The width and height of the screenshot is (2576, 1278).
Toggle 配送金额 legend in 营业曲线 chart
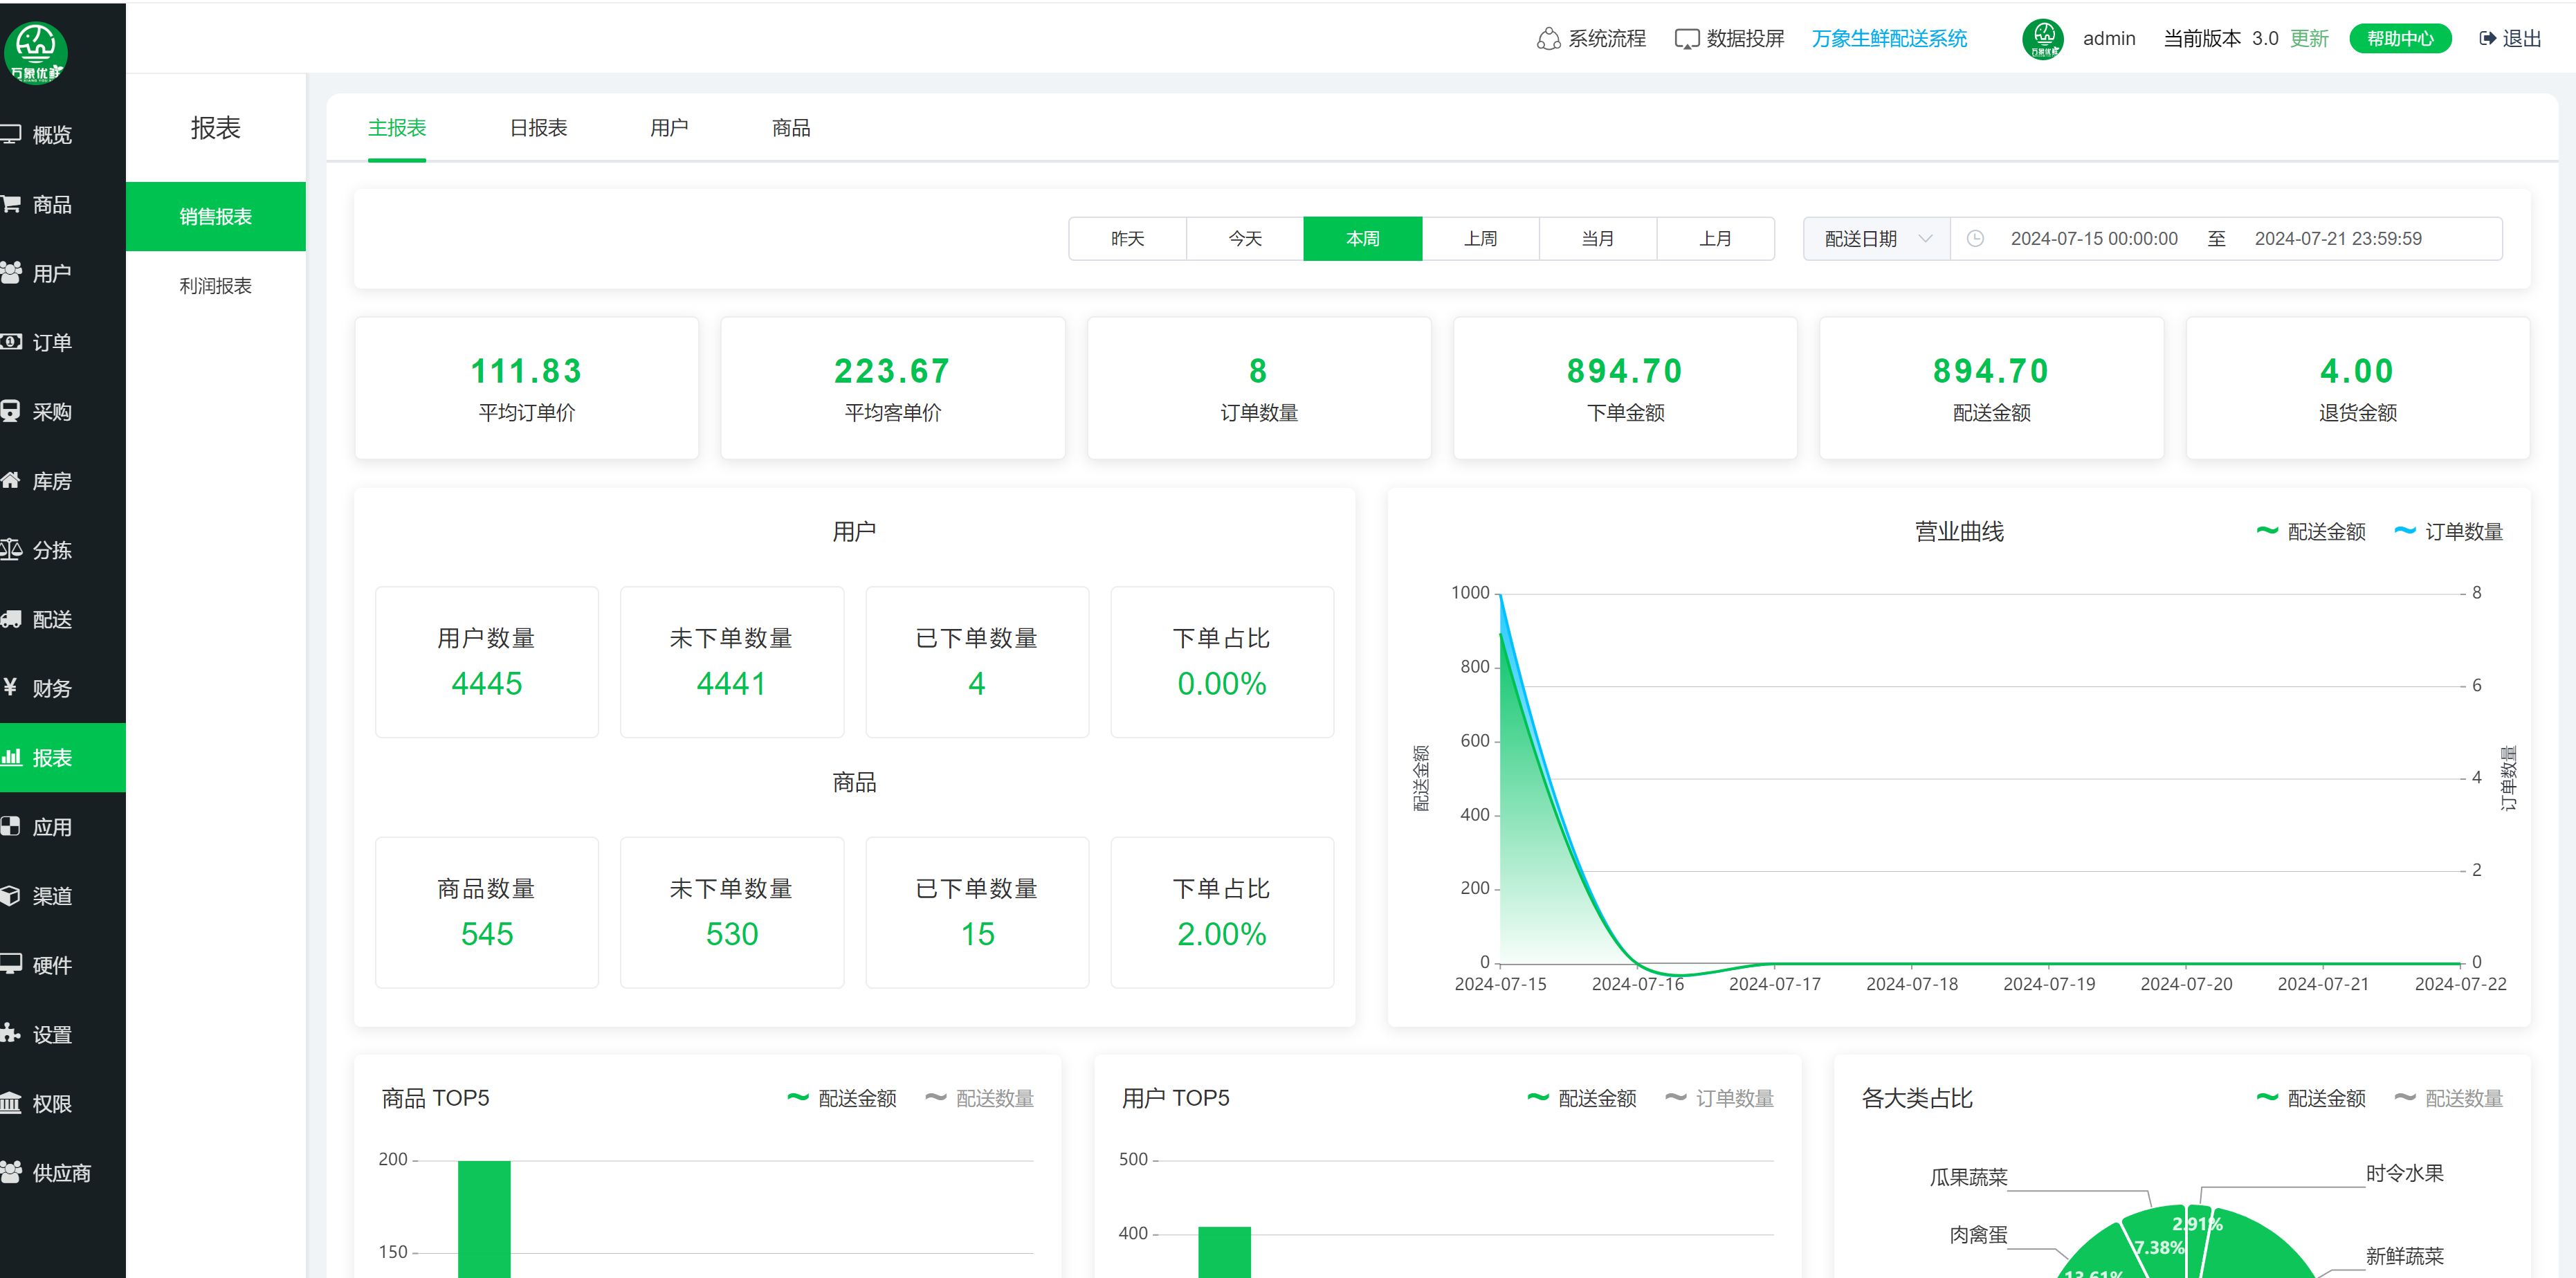[x=2311, y=532]
